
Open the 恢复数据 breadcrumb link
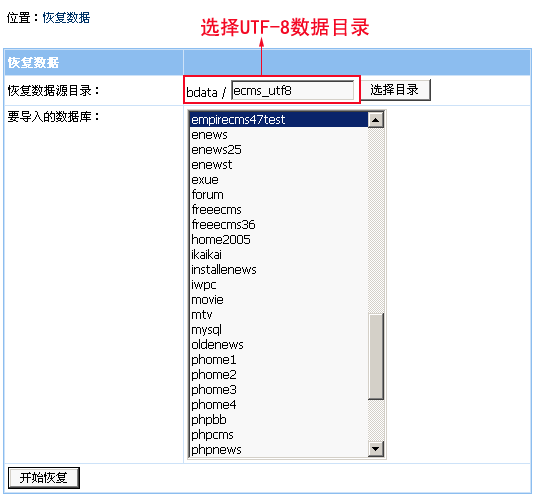66,17
